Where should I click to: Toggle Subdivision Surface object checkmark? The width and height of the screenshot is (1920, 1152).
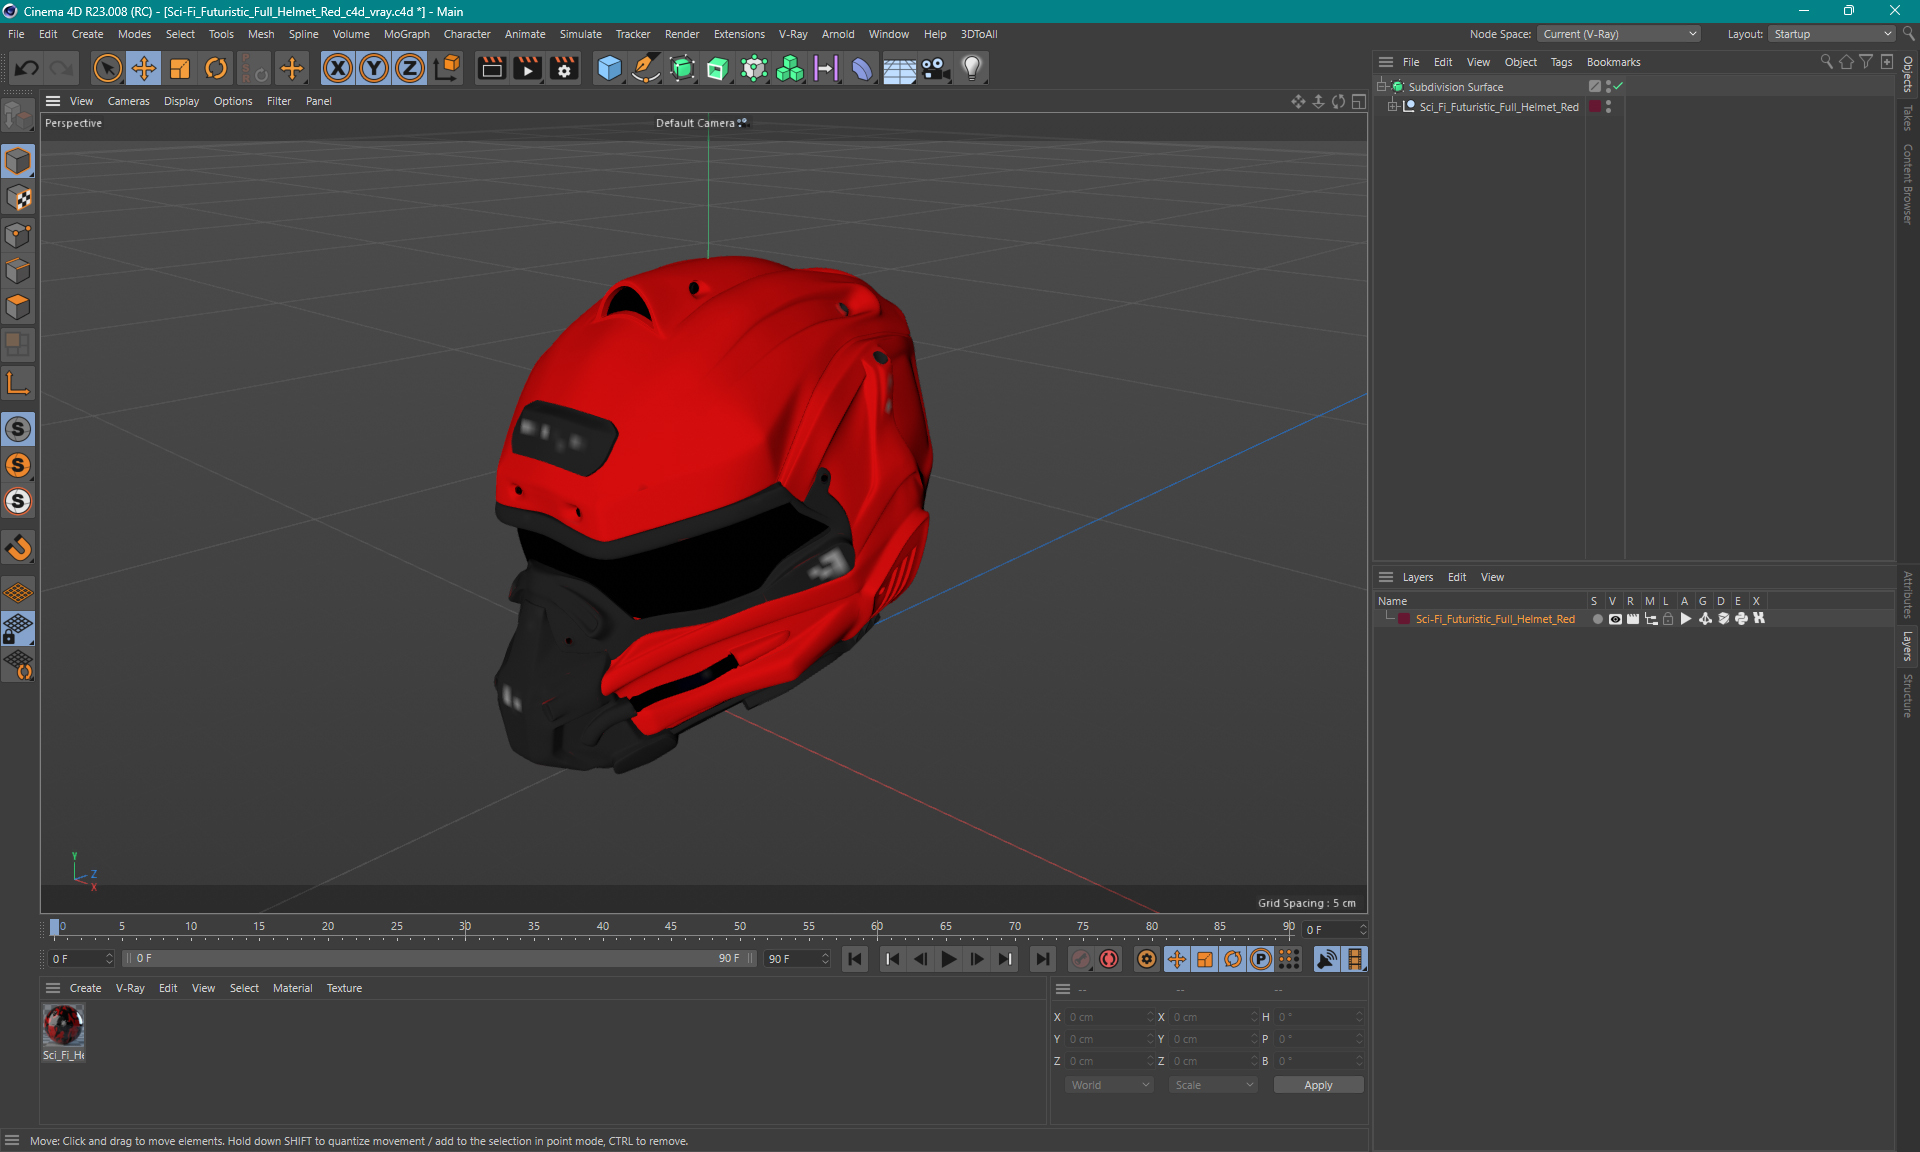click(x=1618, y=86)
